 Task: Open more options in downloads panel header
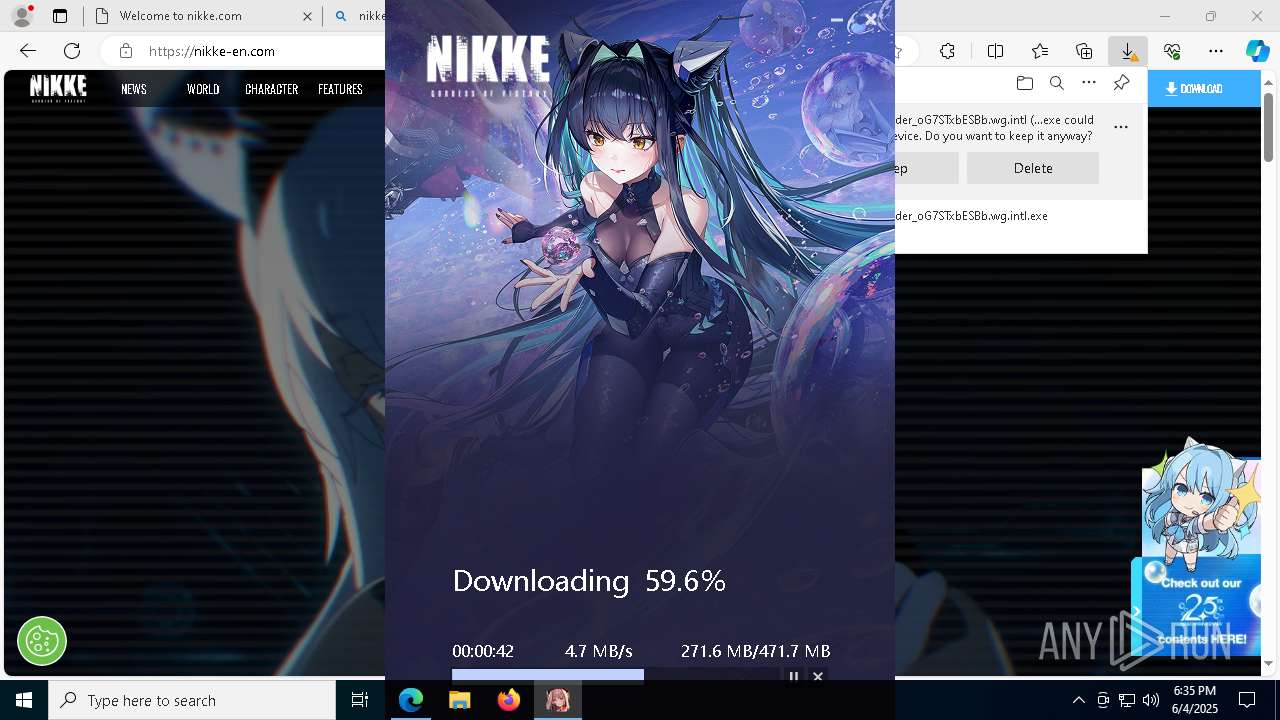pyautogui.click(x=1089, y=83)
